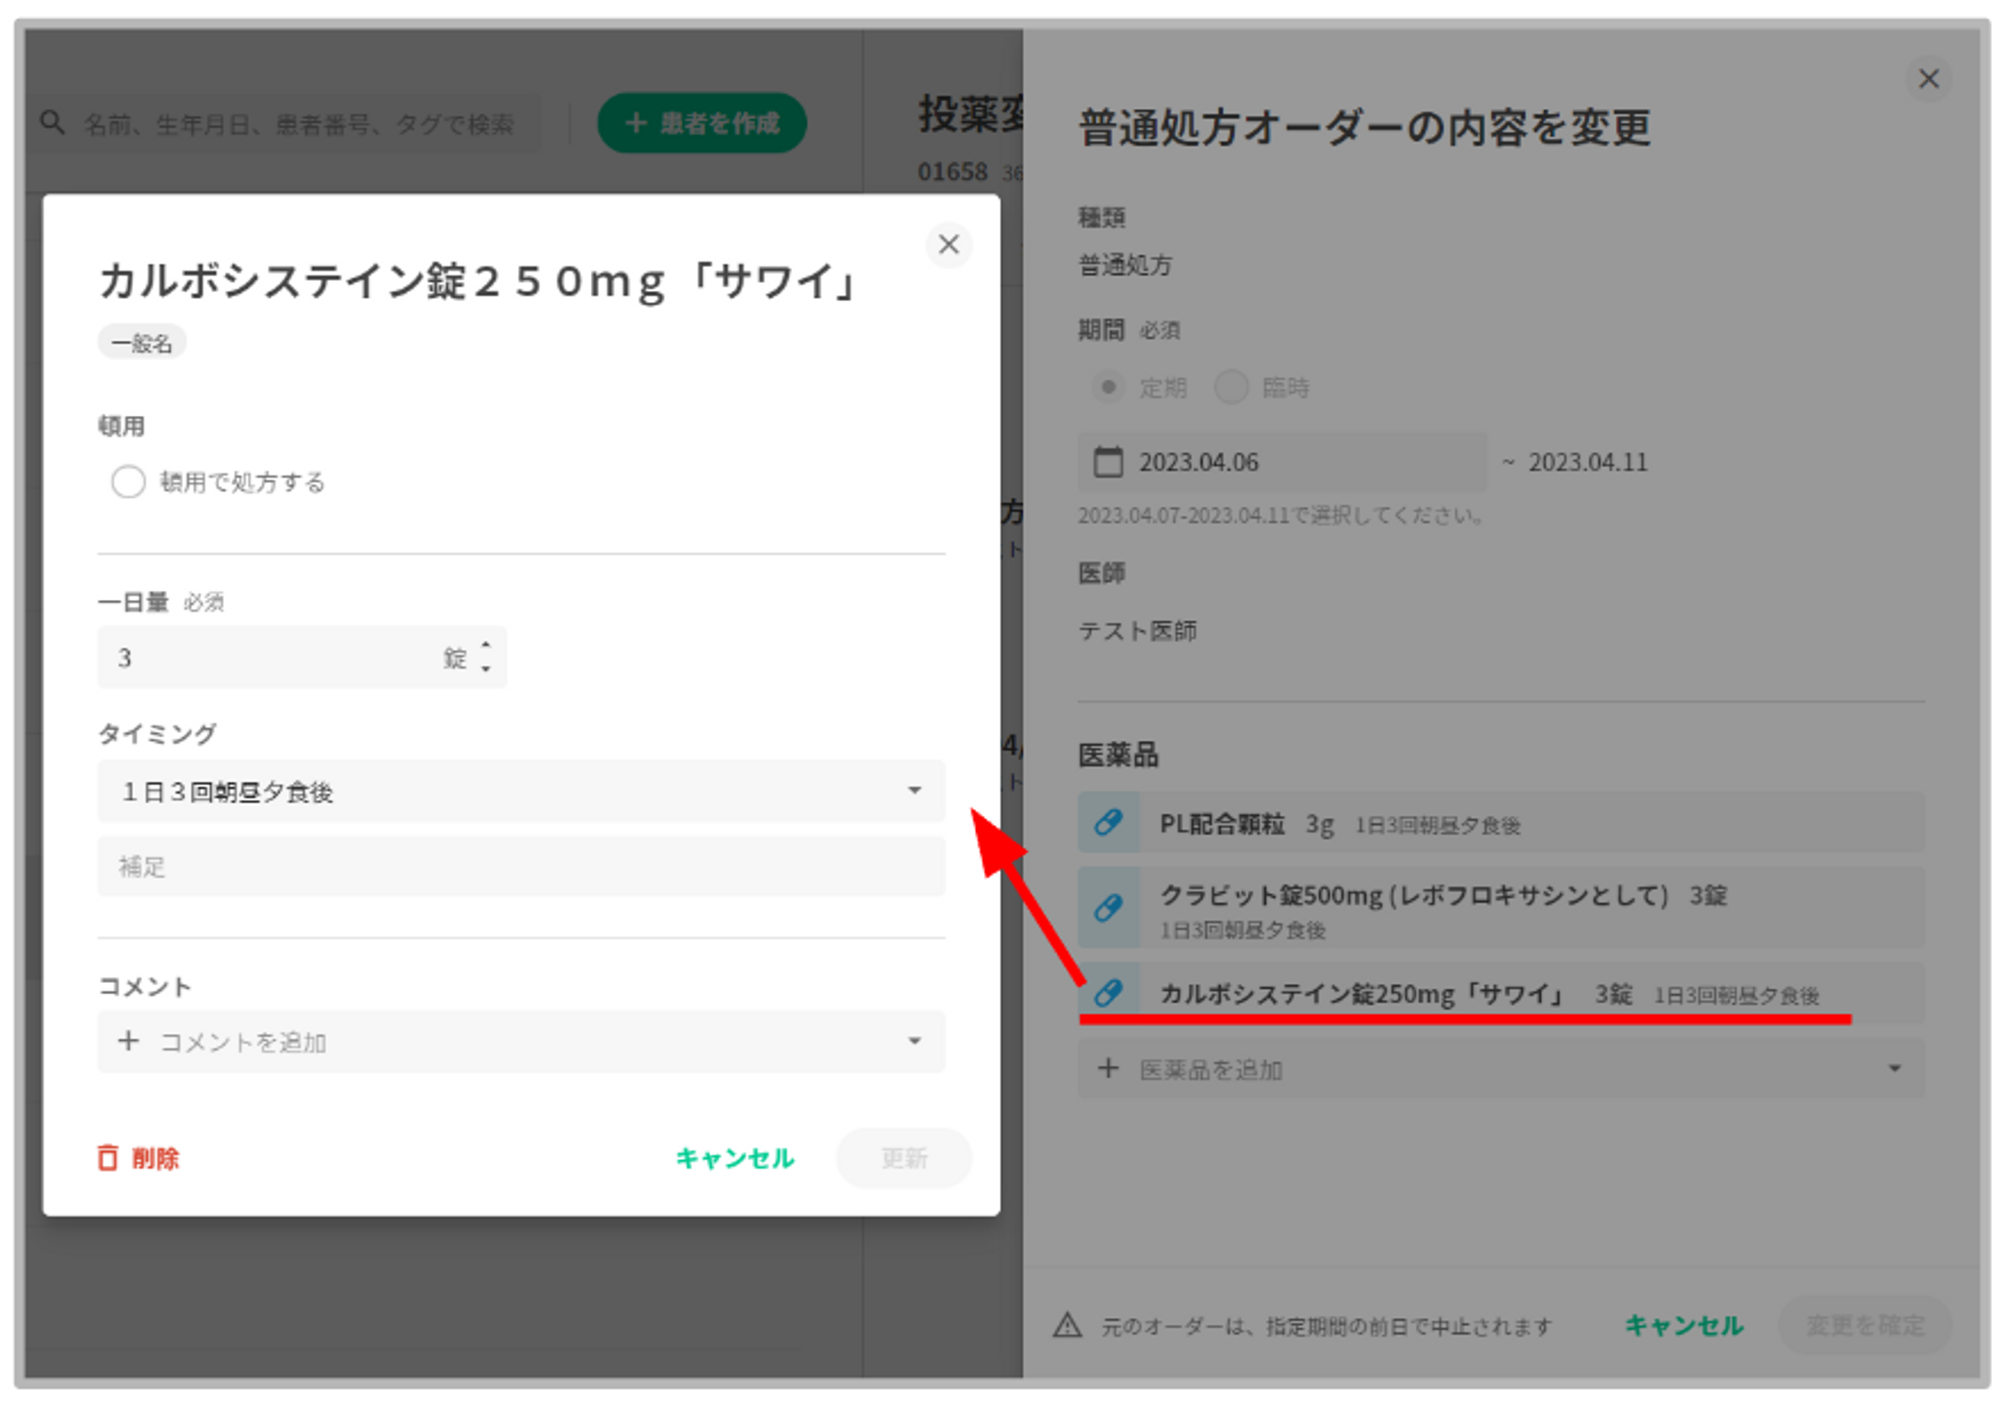The image size is (2000, 1405).
Task: Click the trash icon next to 削除
Action: [107, 1157]
